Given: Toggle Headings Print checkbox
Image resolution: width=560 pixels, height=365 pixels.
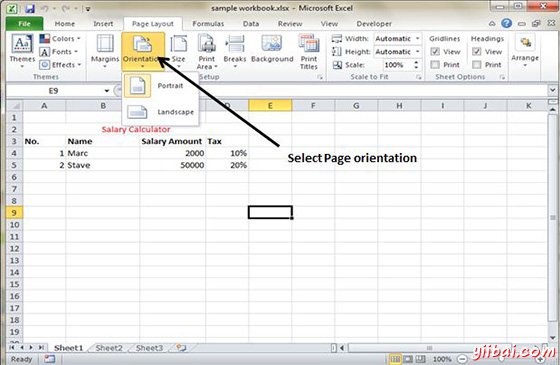Looking at the screenshot, I should point(477,65).
